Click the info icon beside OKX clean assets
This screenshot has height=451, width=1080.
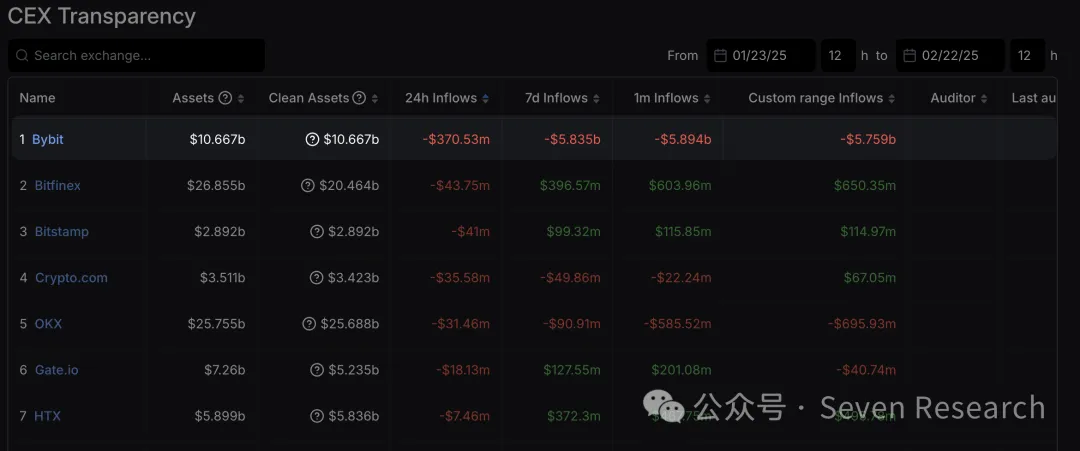pos(308,324)
